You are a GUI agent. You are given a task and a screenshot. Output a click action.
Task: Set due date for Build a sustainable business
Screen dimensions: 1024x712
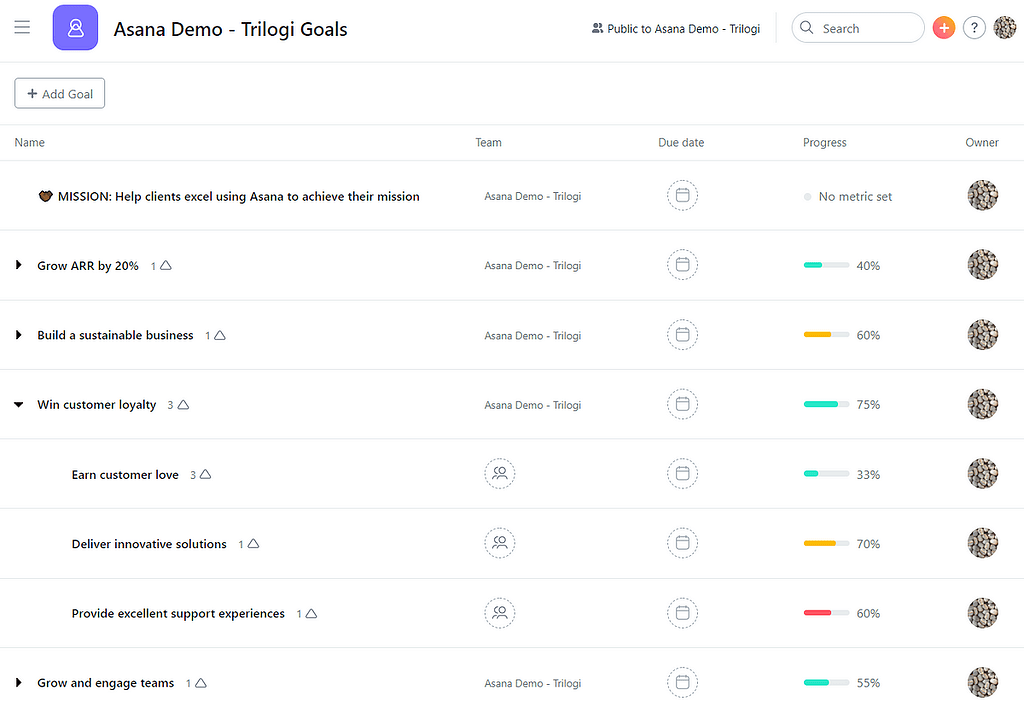click(x=682, y=334)
